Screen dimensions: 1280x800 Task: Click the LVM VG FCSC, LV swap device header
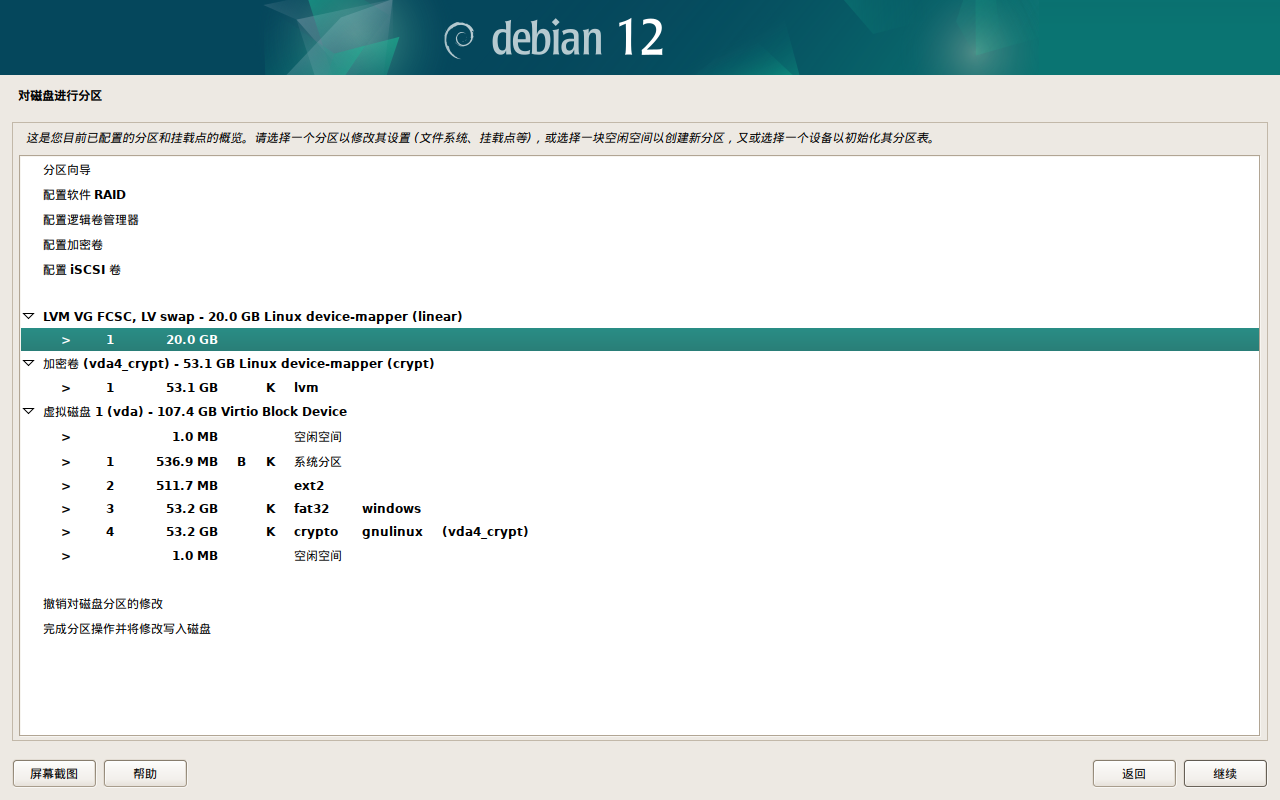252,316
